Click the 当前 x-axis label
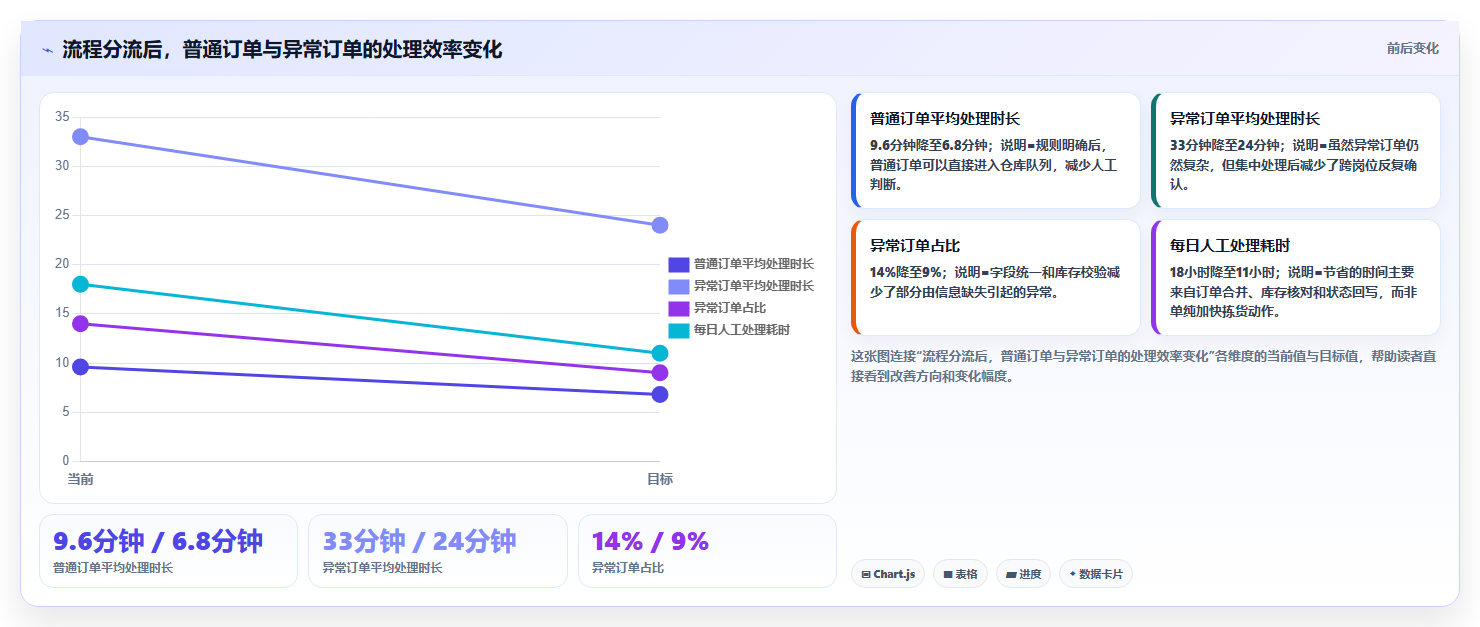The height and width of the screenshot is (627, 1480). (x=80, y=479)
